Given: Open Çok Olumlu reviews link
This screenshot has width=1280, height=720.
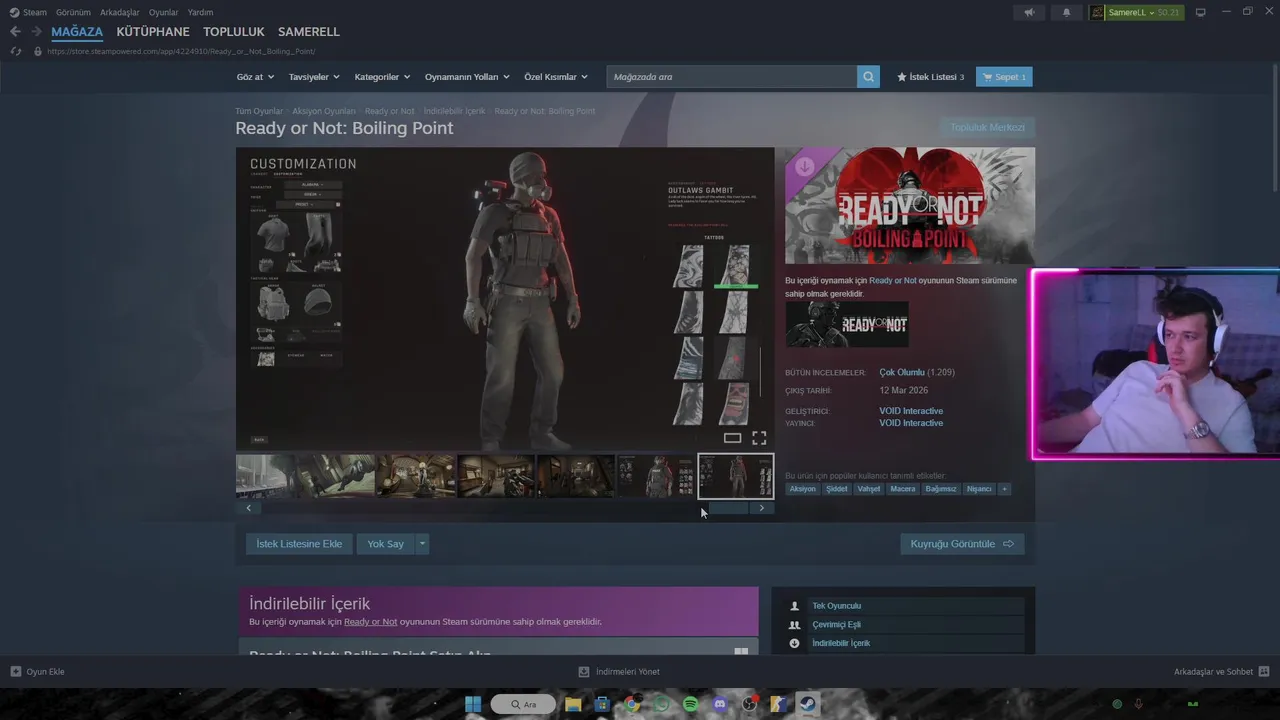Looking at the screenshot, I should pos(902,372).
